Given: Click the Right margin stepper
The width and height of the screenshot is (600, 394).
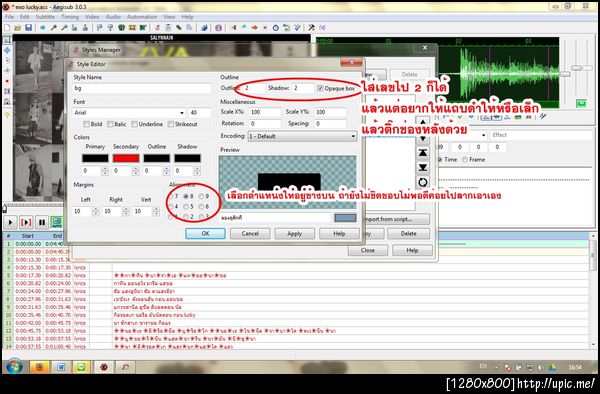Looking at the screenshot, I should pyautogui.click(x=126, y=211).
